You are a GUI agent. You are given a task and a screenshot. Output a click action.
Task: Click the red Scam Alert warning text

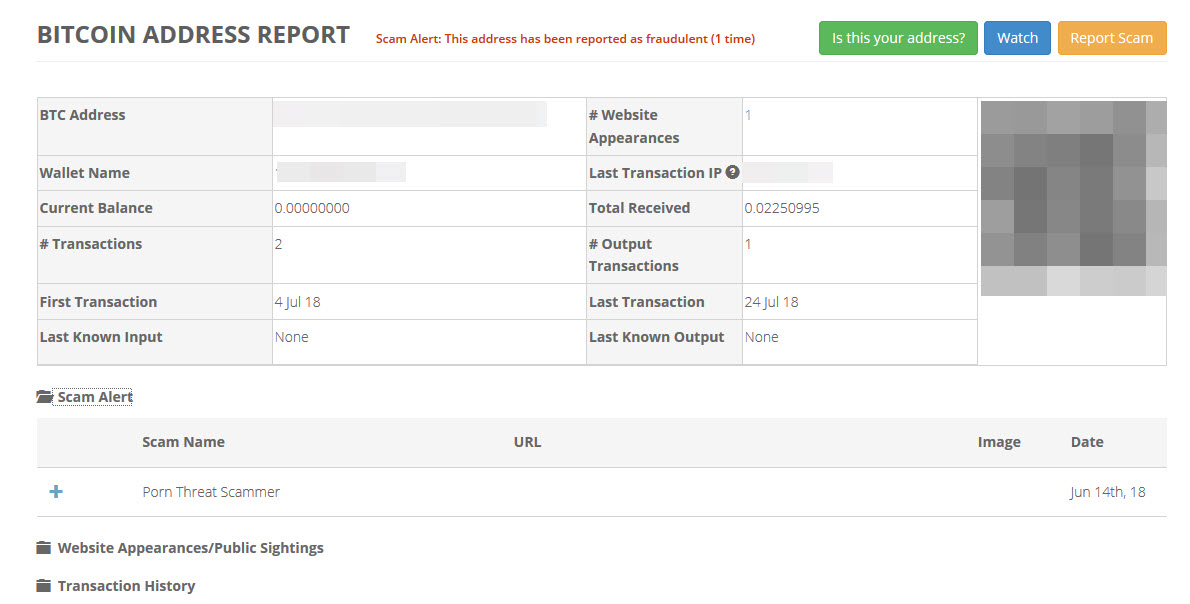coord(565,39)
